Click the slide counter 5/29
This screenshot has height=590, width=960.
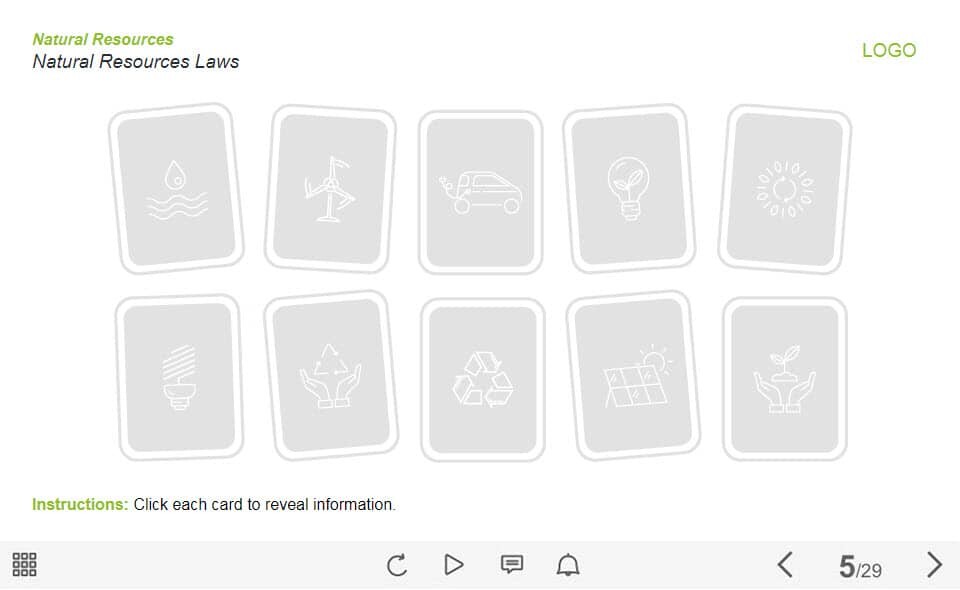(x=860, y=567)
